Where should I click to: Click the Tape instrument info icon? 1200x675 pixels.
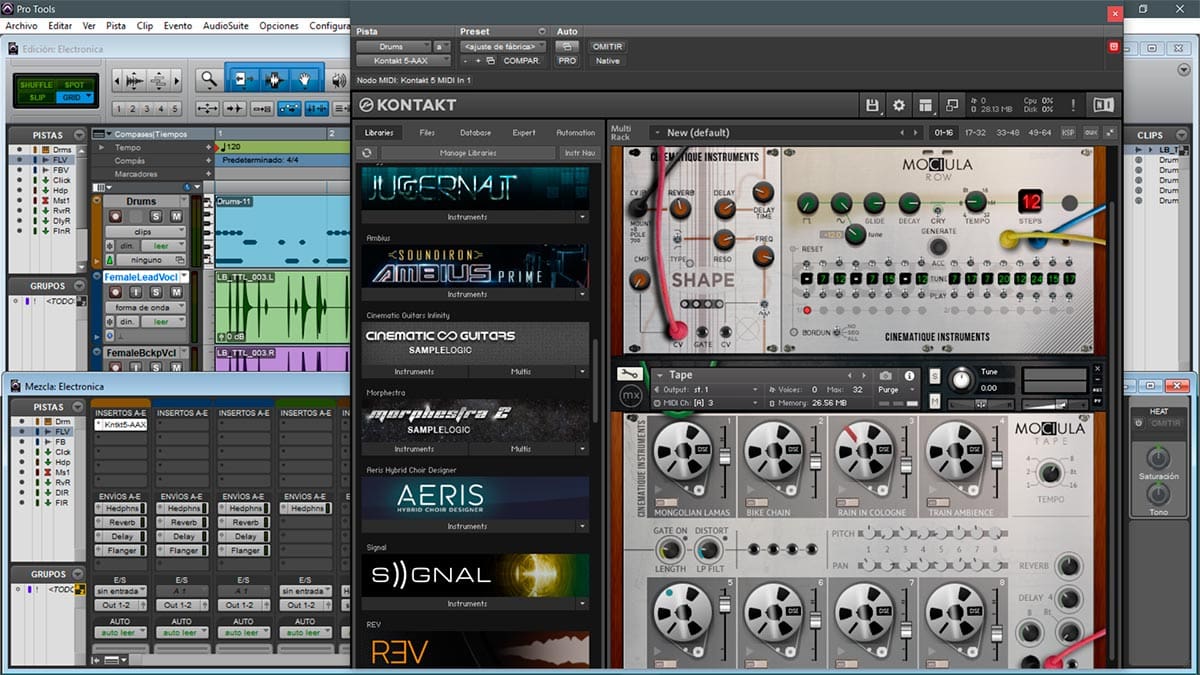[909, 376]
